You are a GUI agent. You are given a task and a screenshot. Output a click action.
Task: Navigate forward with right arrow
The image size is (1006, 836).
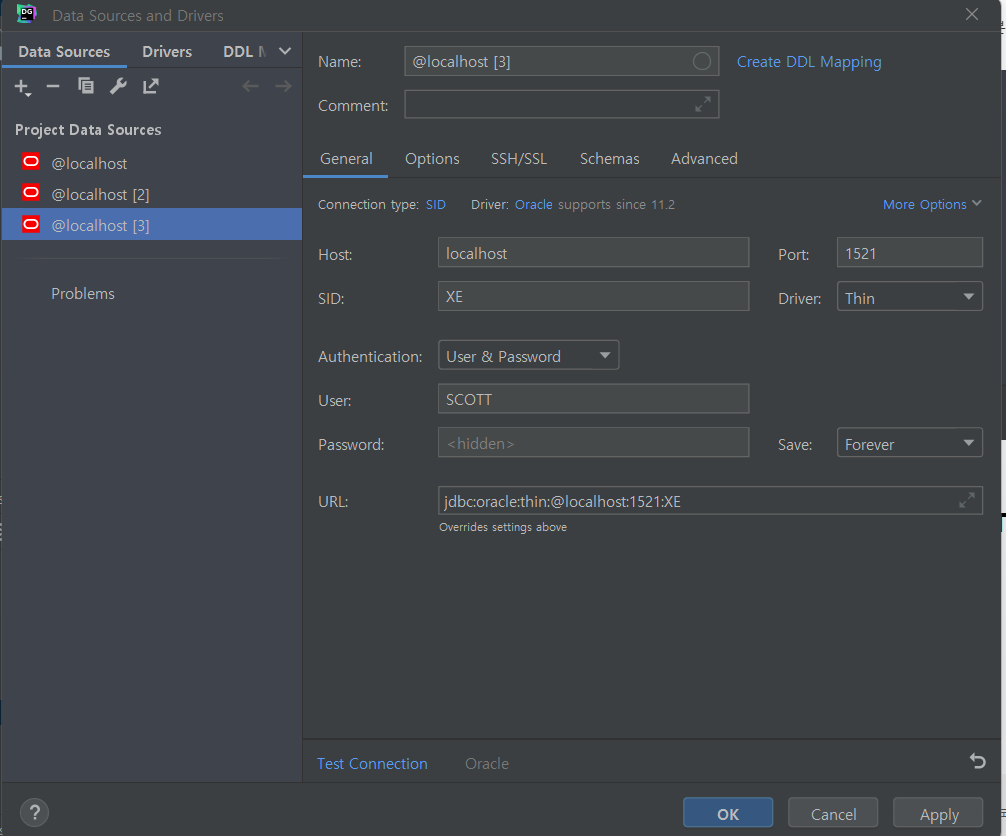283,86
